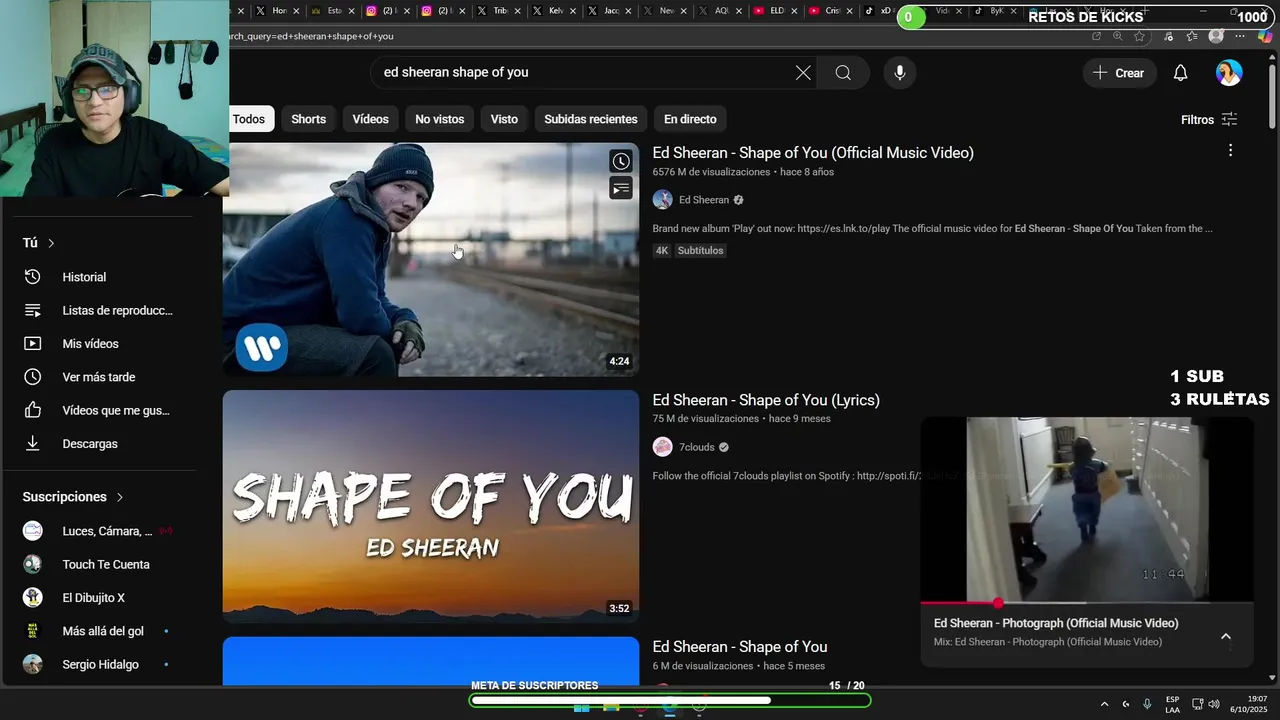This screenshot has height=720, width=1280.
Task: Open the 7clouds channel avatar
Action: tap(662, 447)
